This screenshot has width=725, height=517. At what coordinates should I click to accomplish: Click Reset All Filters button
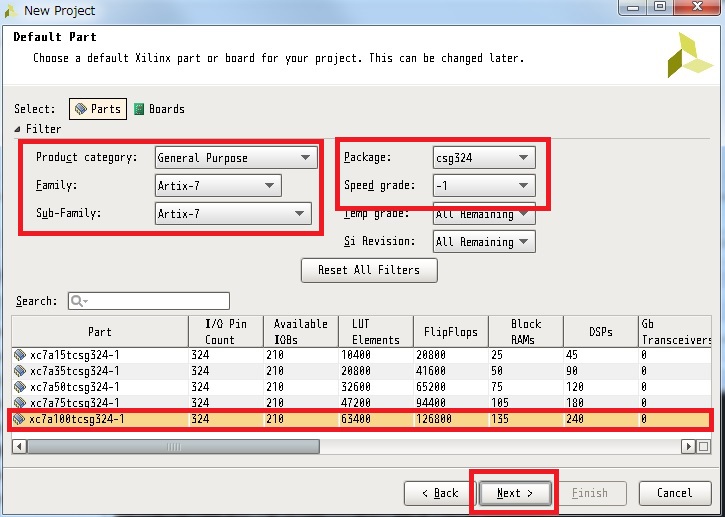pyautogui.click(x=369, y=270)
